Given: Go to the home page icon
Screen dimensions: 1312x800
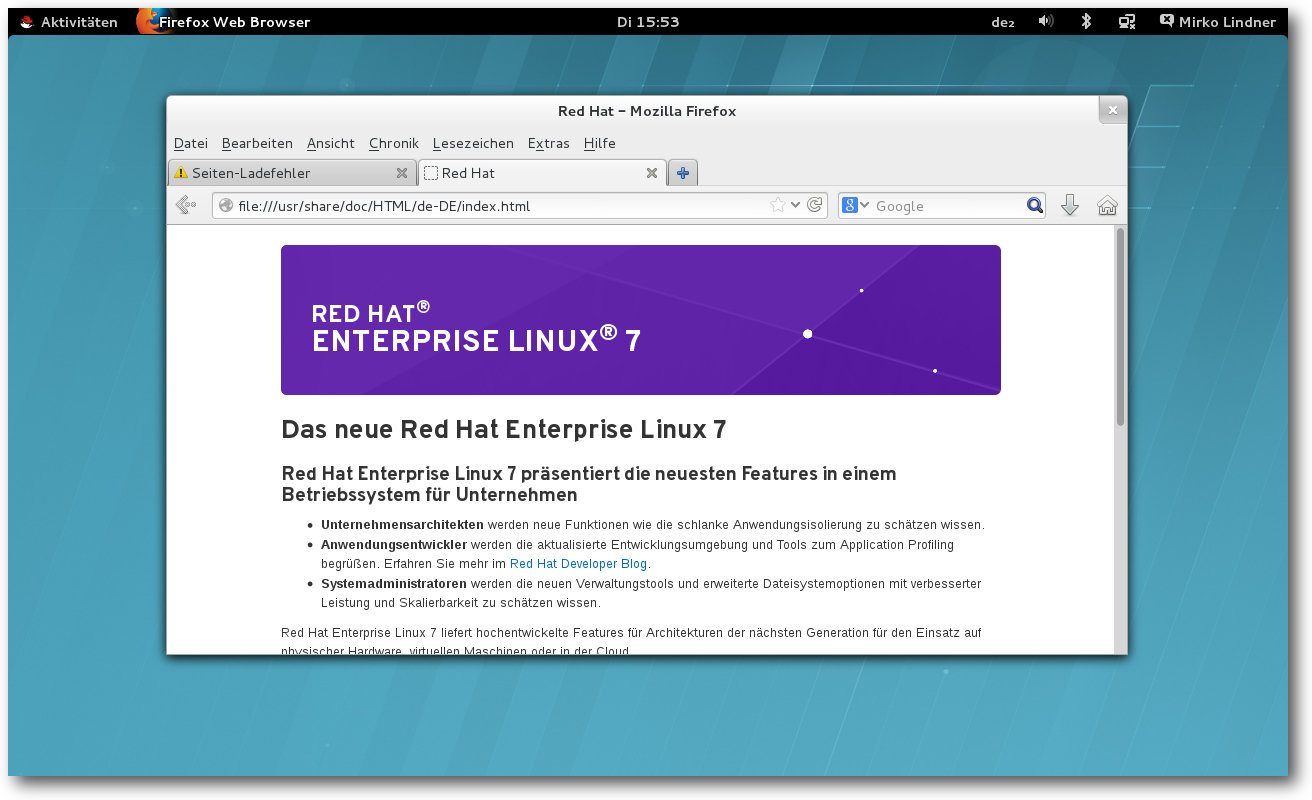Looking at the screenshot, I should [x=1107, y=205].
